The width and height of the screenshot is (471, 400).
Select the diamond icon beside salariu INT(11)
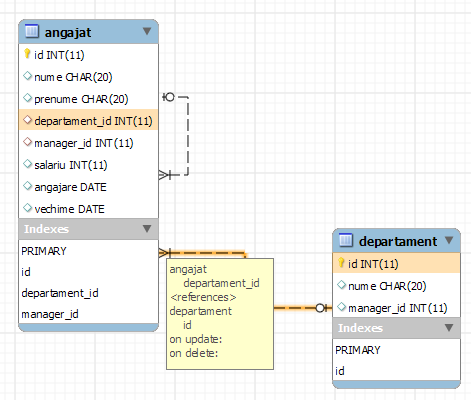coord(27,164)
